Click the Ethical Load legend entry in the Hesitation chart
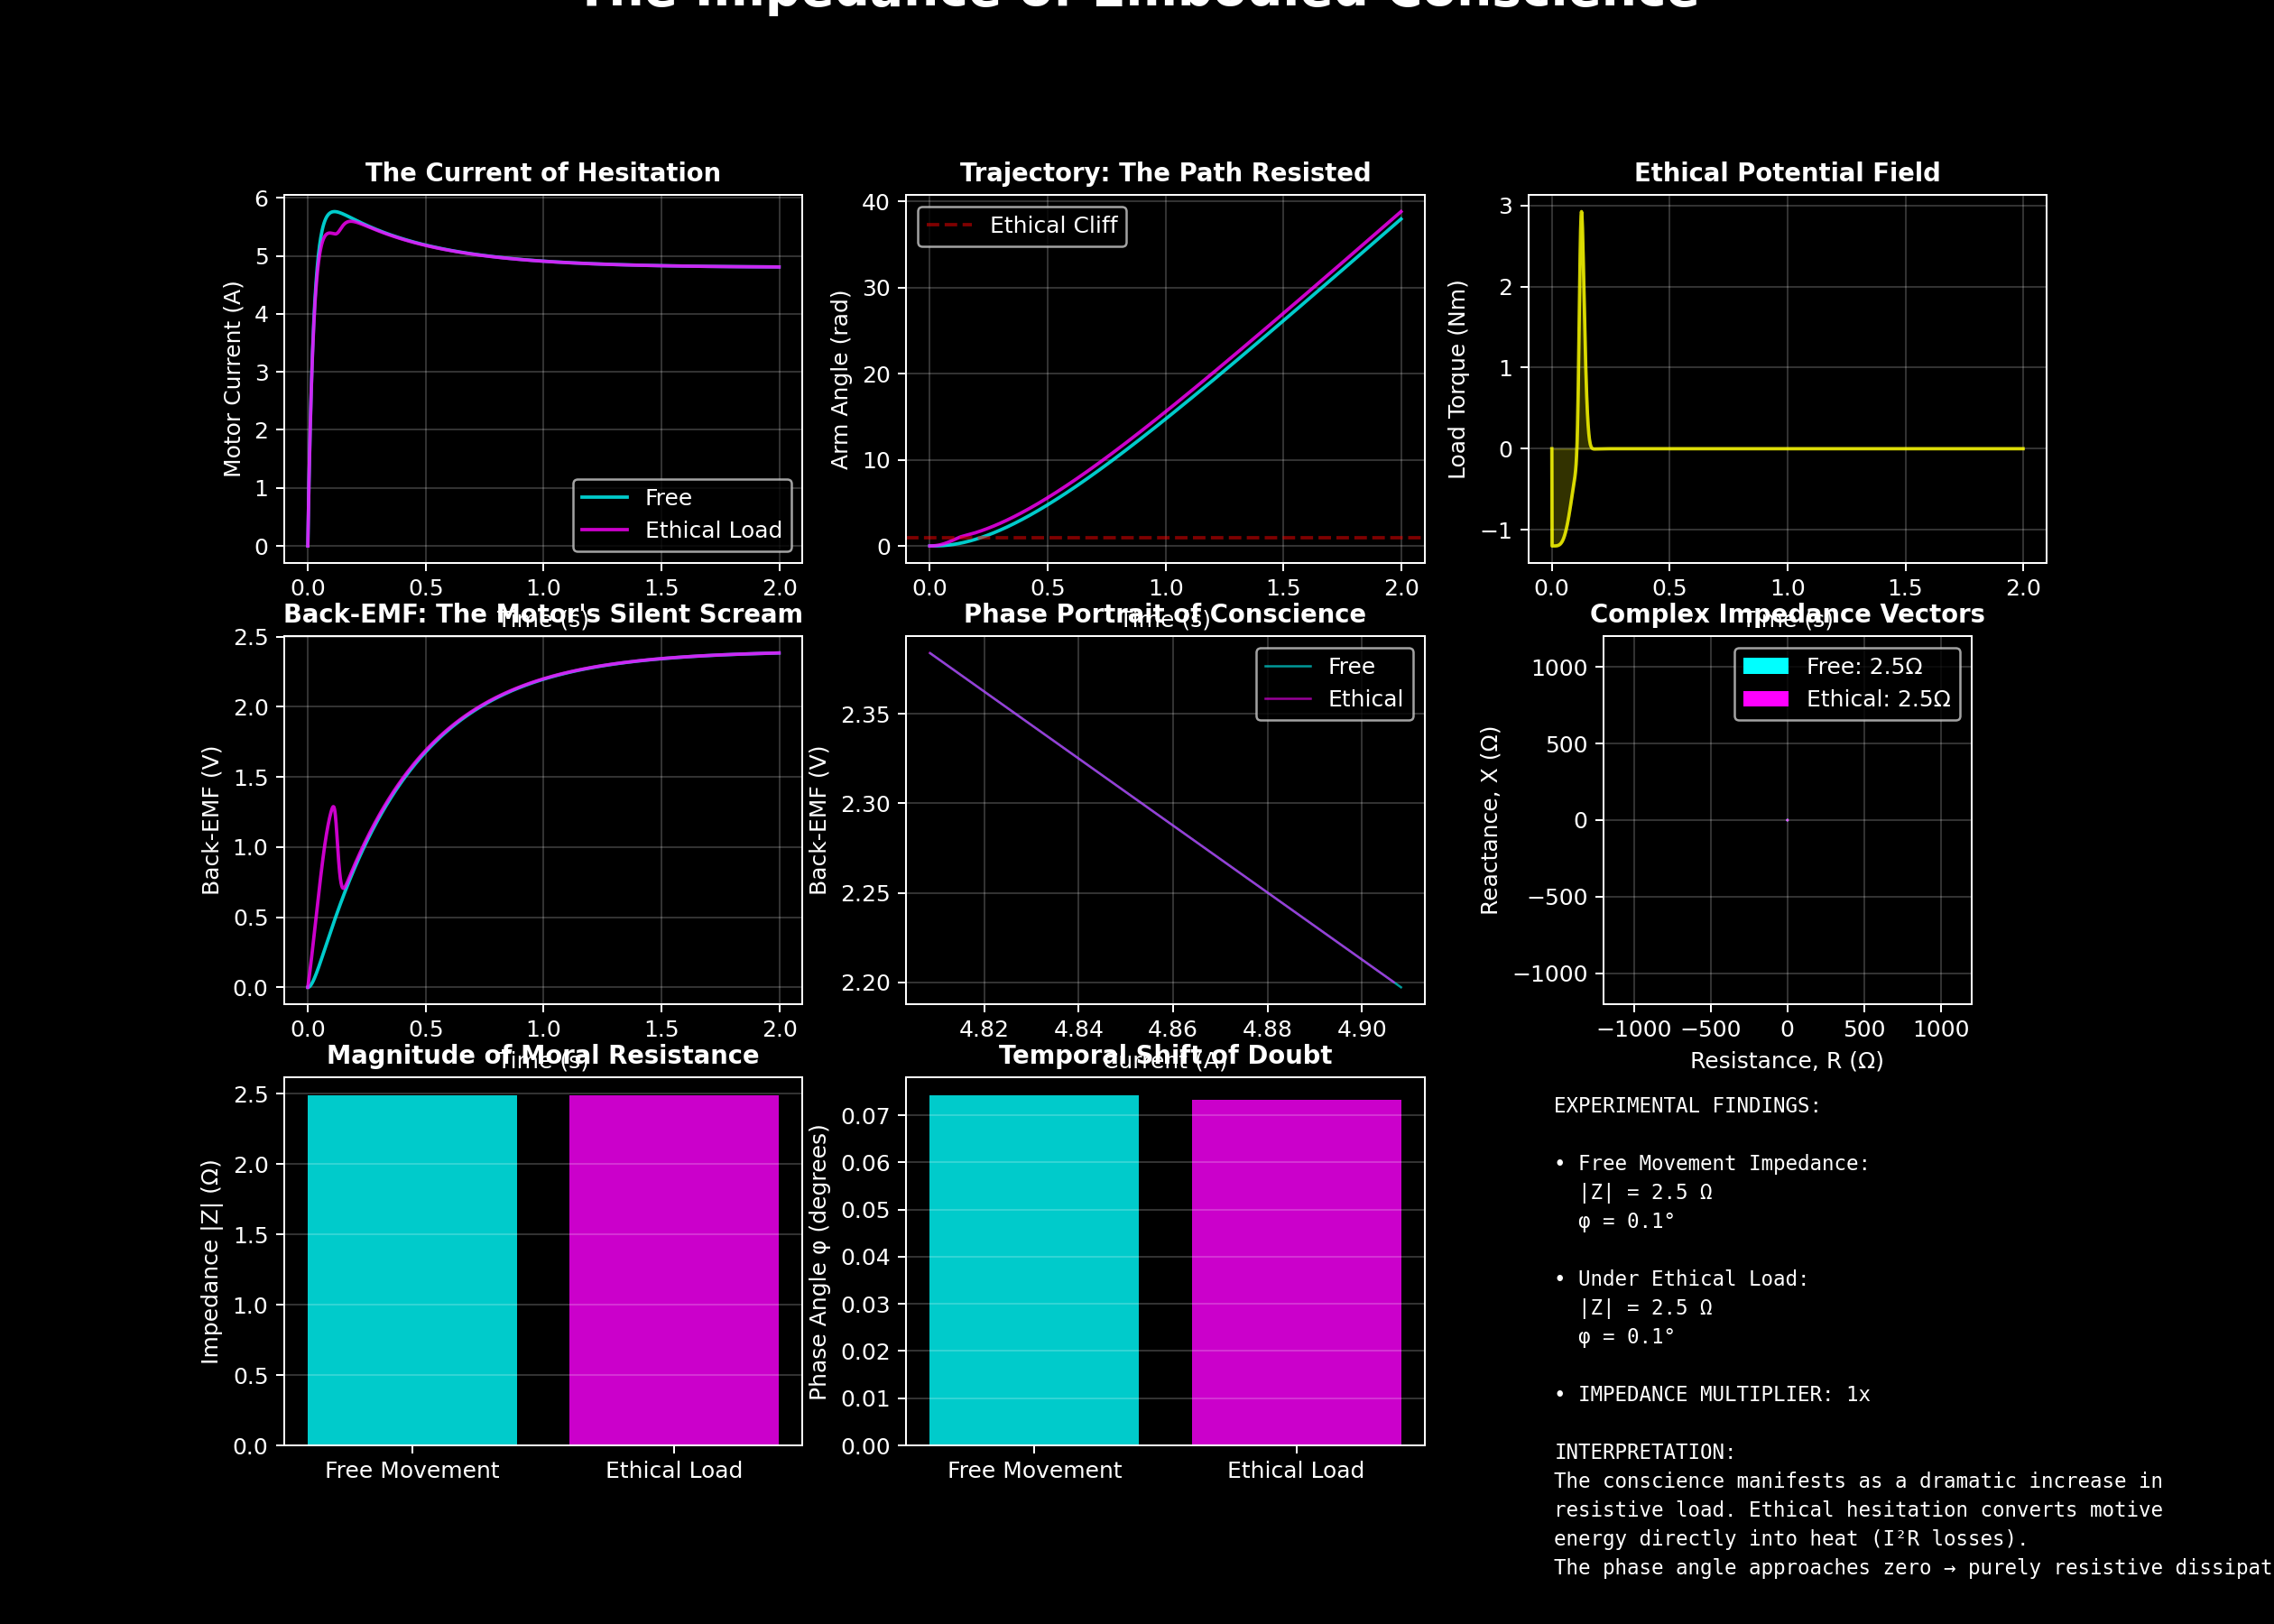 [712, 531]
